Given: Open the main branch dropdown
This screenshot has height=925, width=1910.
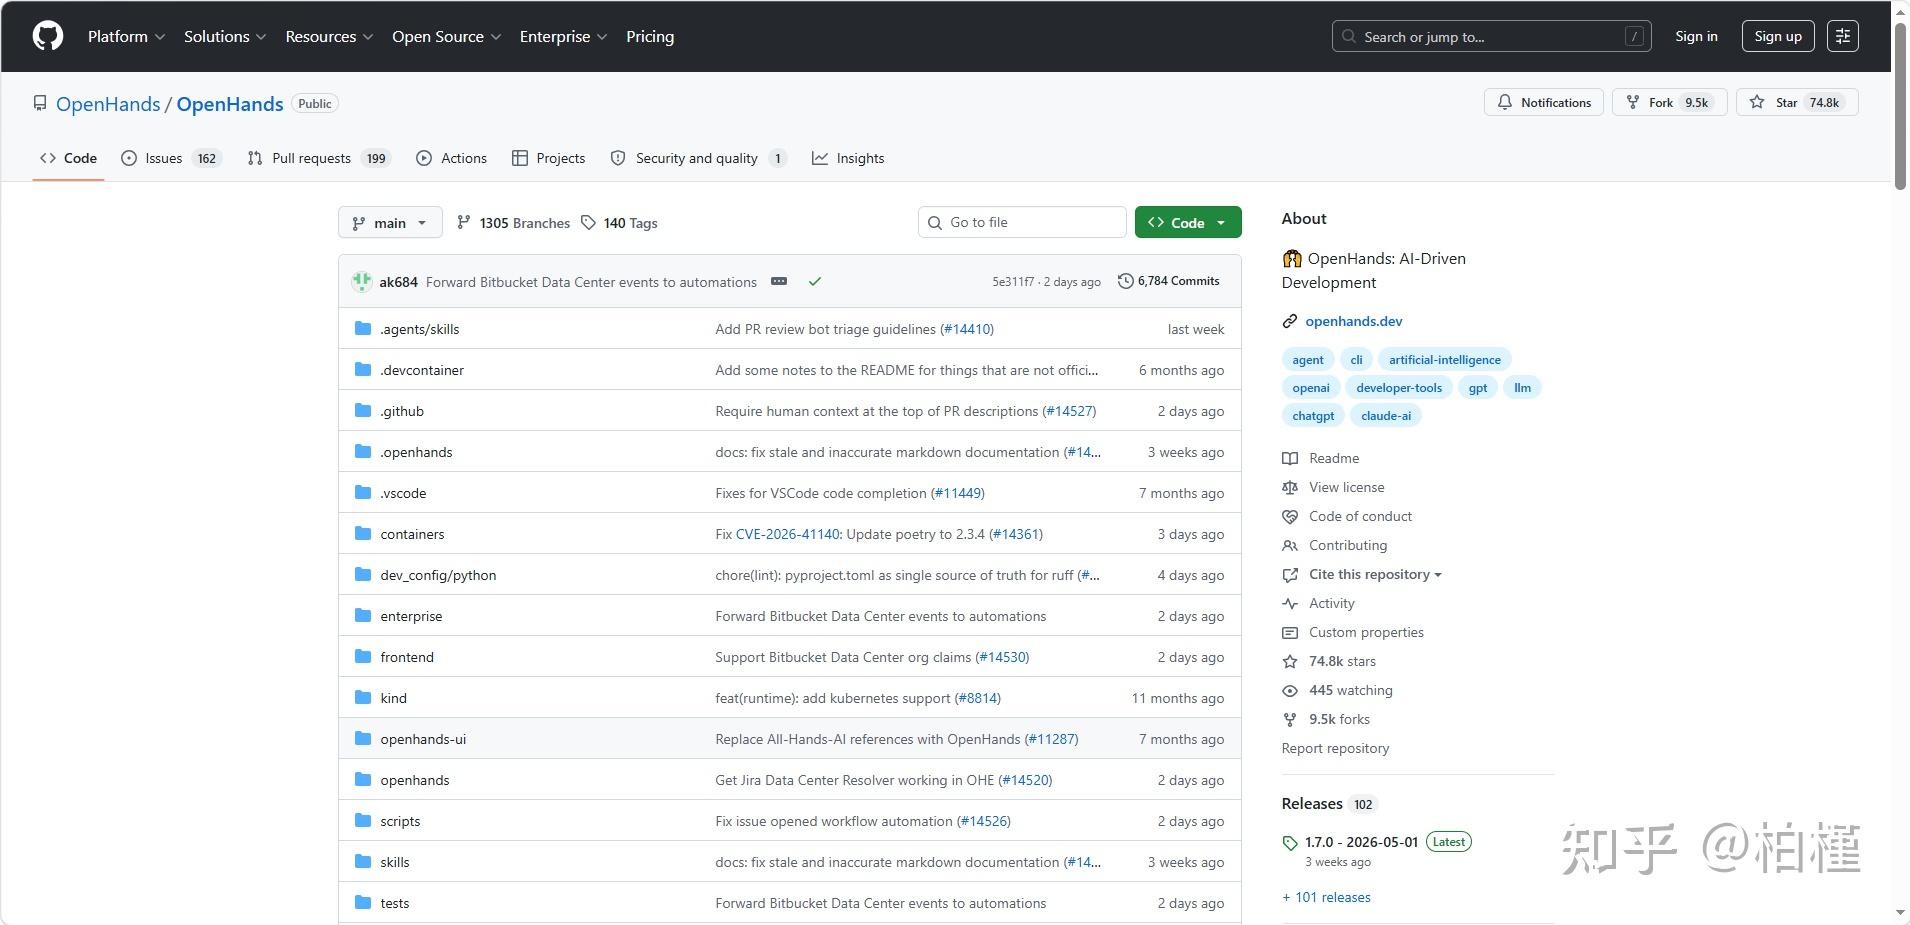Looking at the screenshot, I should pyautogui.click(x=390, y=223).
